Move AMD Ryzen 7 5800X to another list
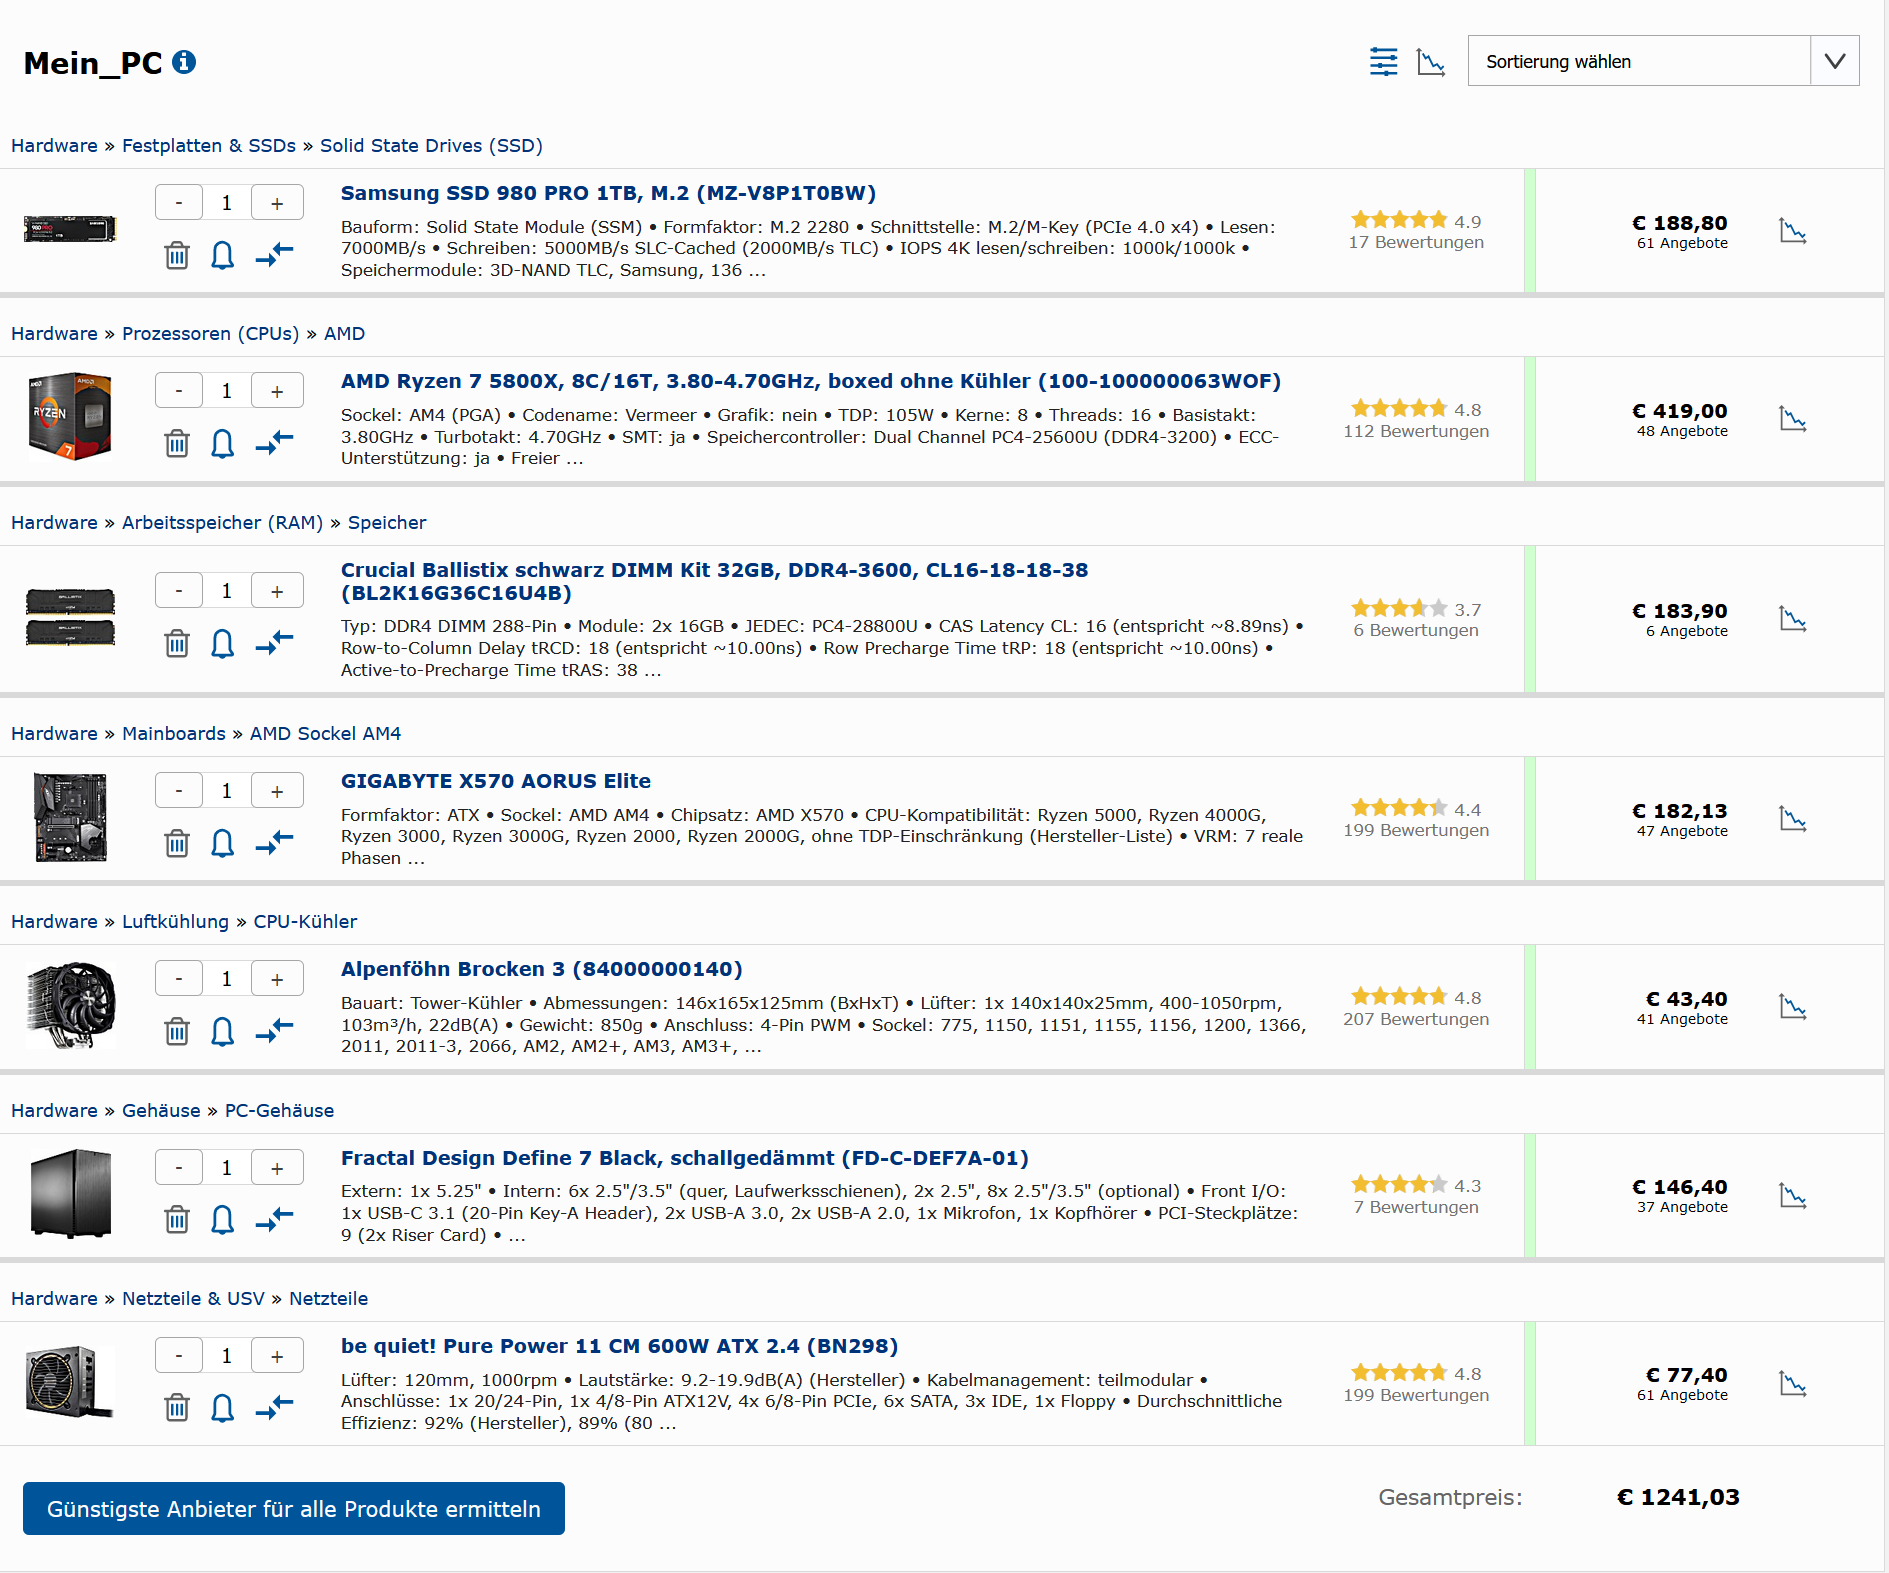1889x1573 pixels. 274,443
